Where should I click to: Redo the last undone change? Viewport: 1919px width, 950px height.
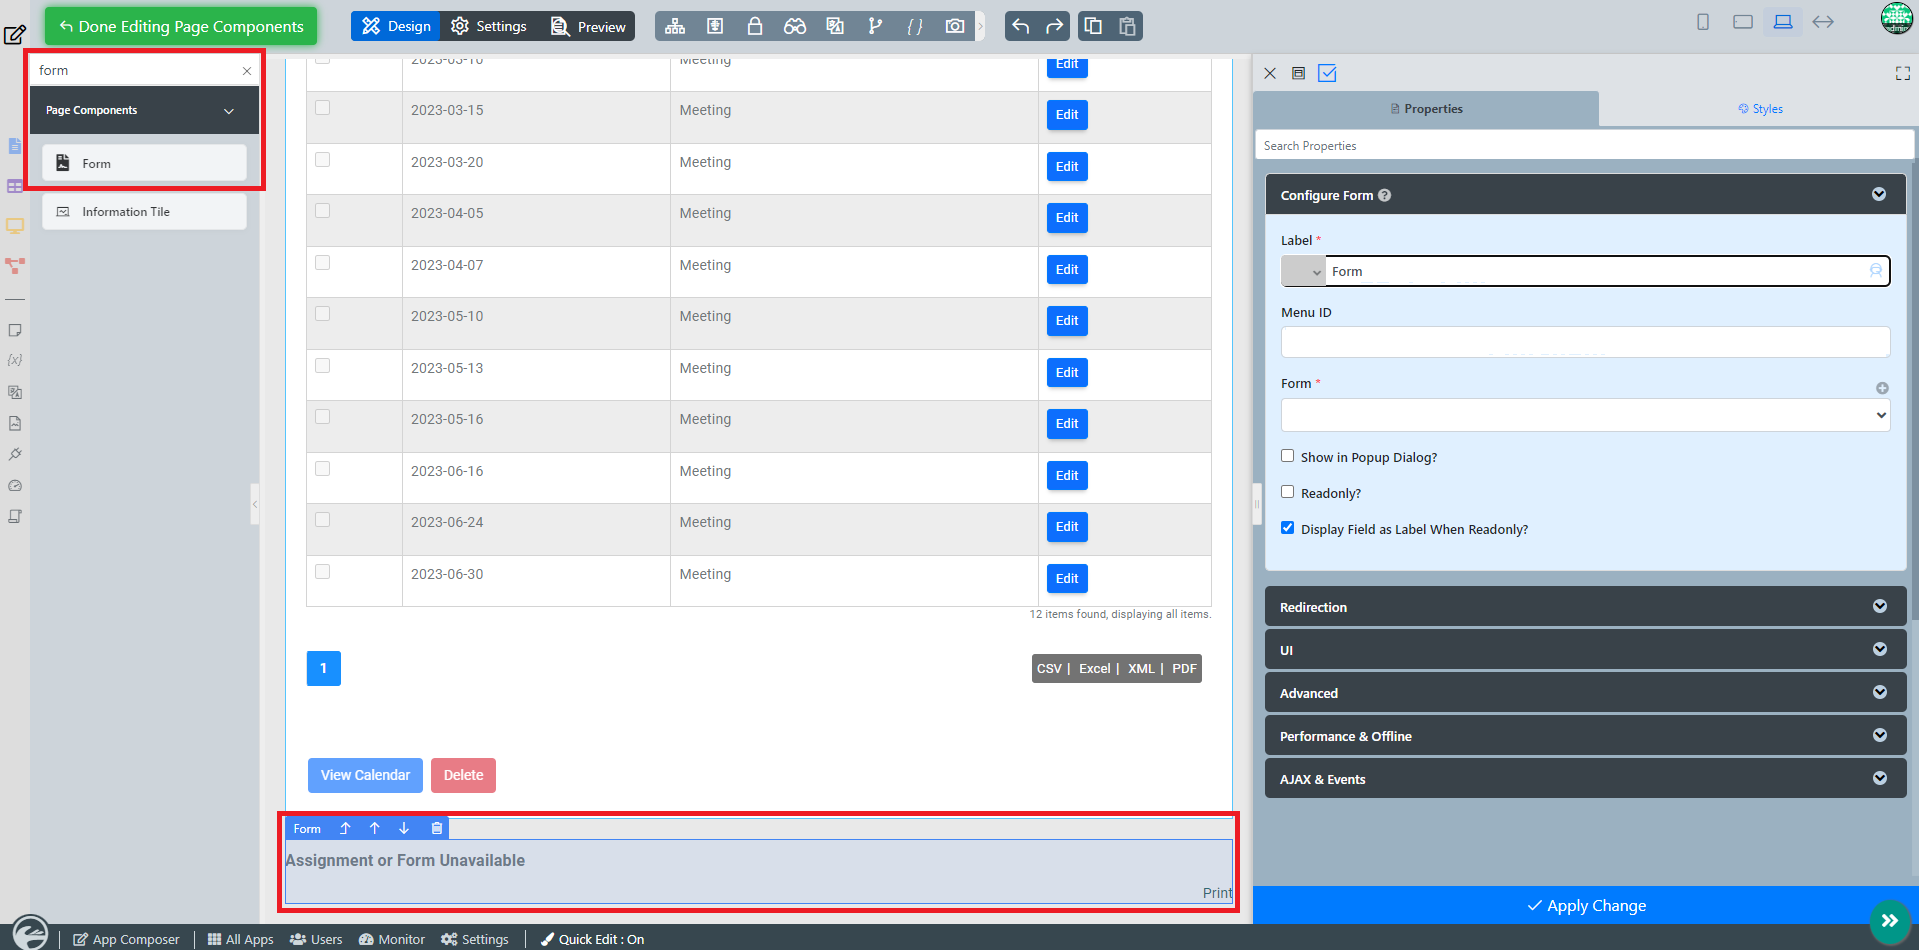[1054, 26]
